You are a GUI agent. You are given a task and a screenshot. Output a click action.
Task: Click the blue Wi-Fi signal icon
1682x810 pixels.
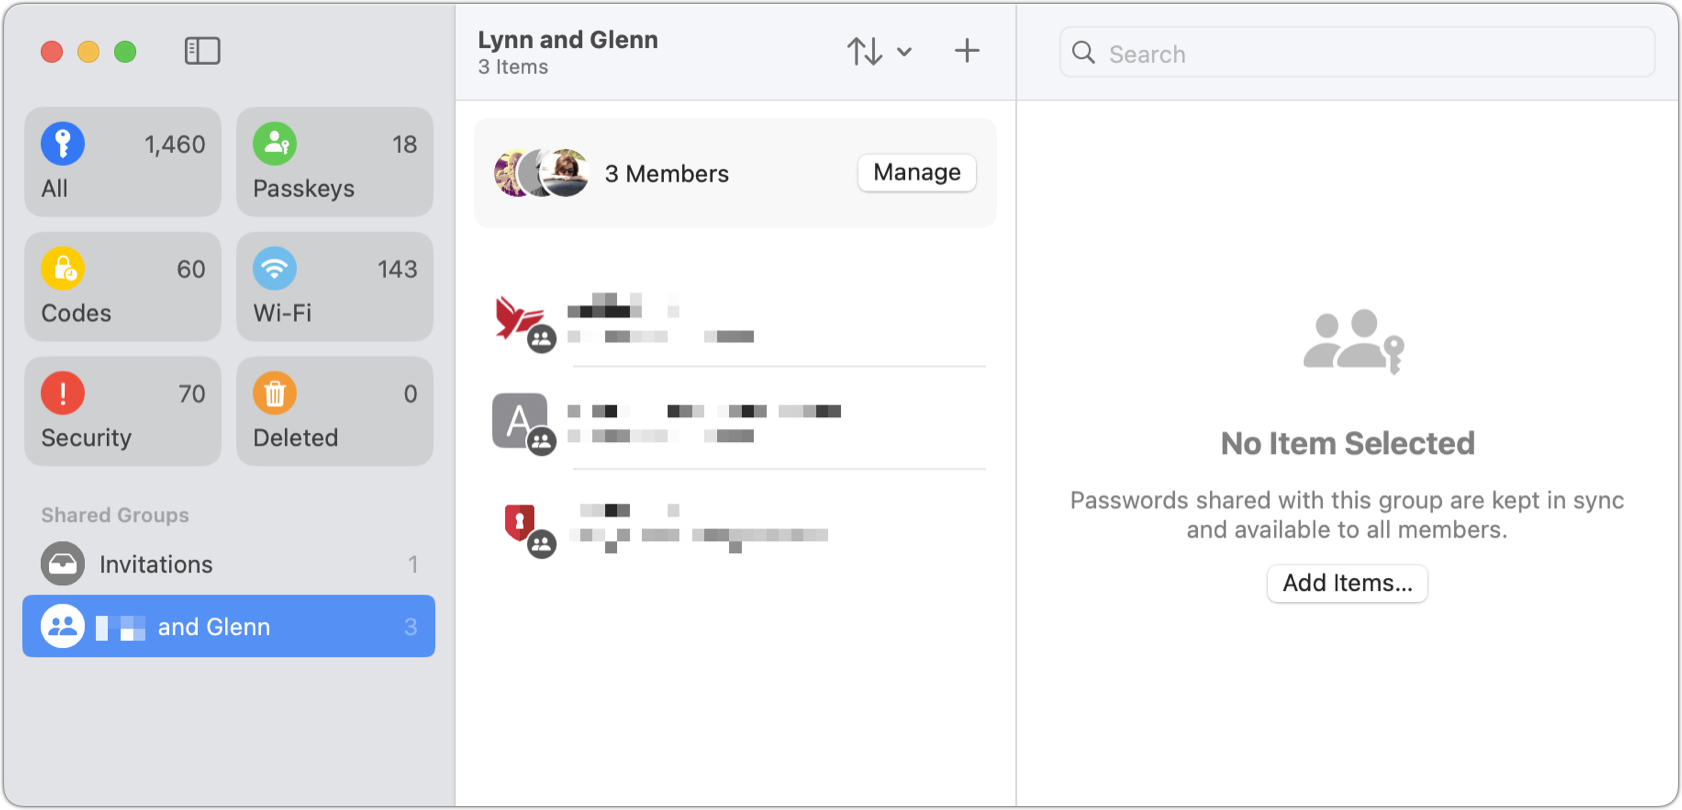[x=274, y=269]
